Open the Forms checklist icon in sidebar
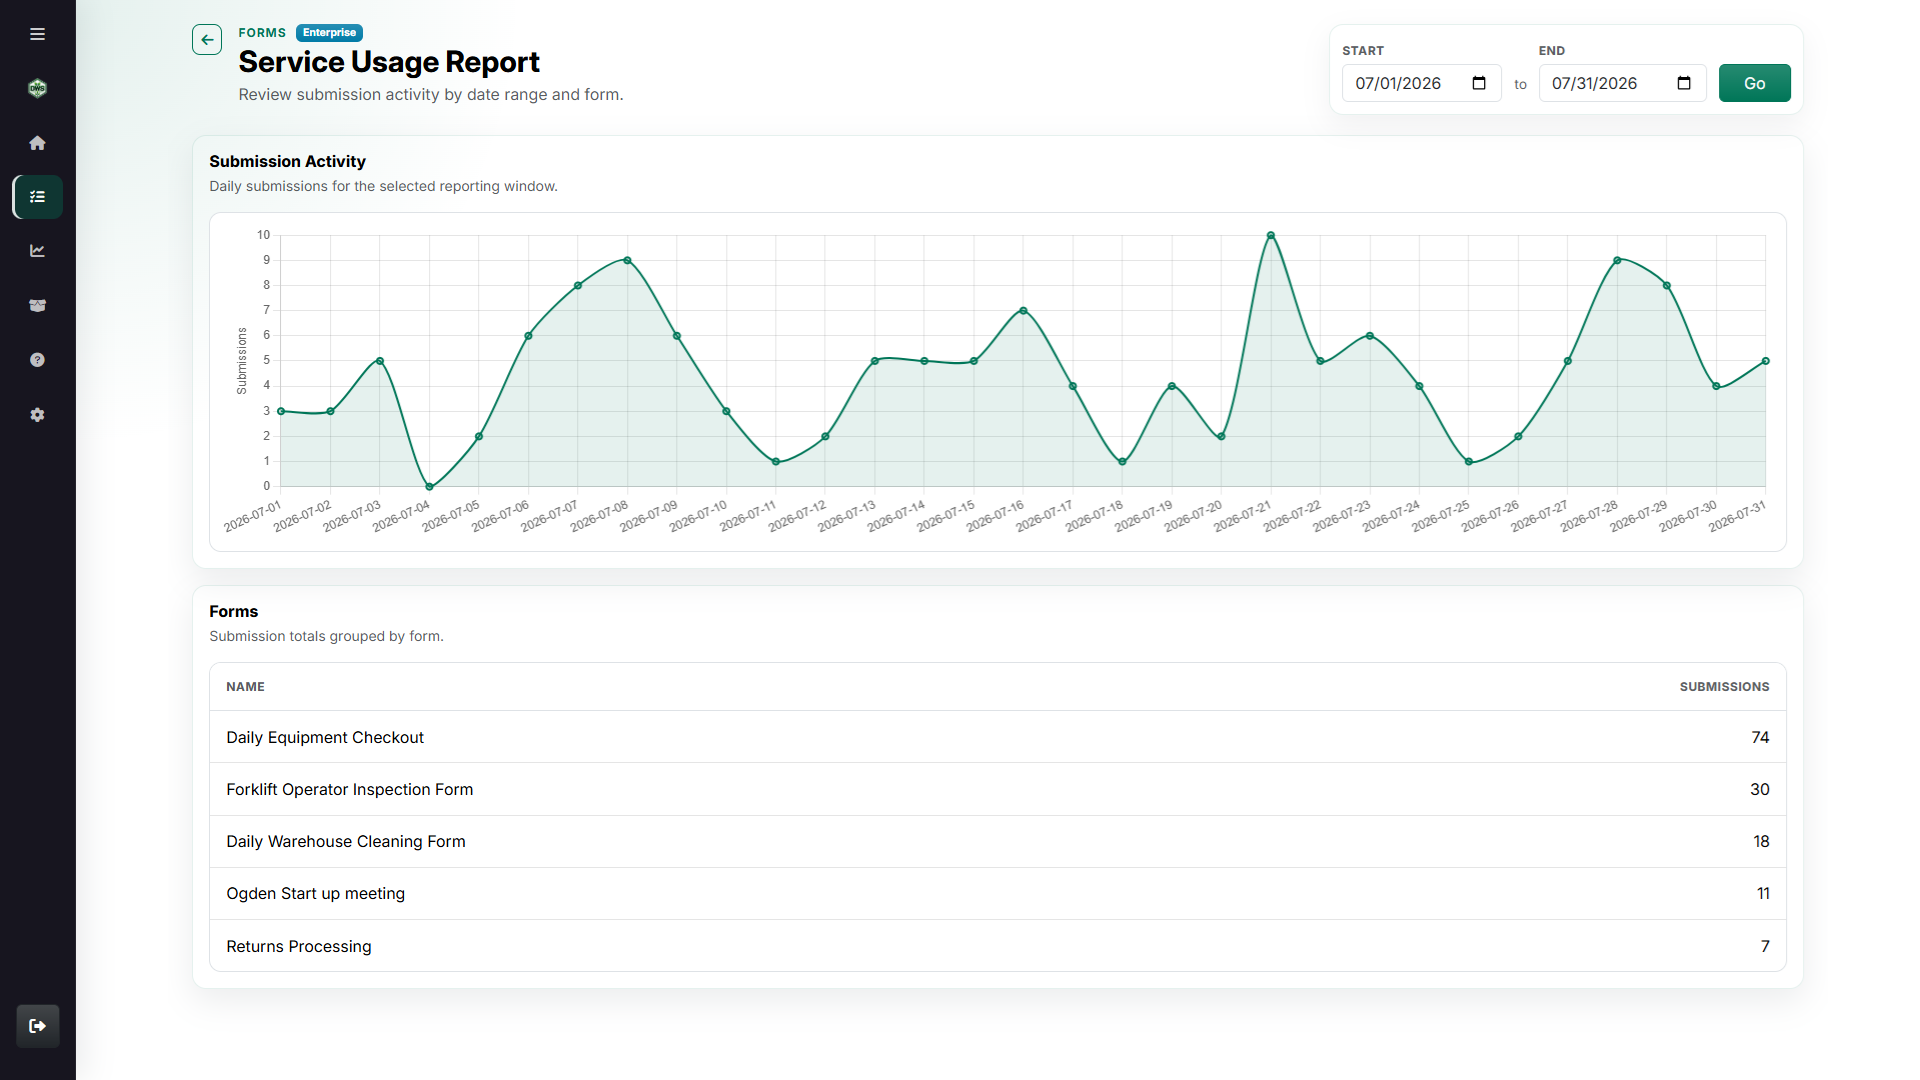Screen dimensions: 1920x1080 click(x=38, y=197)
